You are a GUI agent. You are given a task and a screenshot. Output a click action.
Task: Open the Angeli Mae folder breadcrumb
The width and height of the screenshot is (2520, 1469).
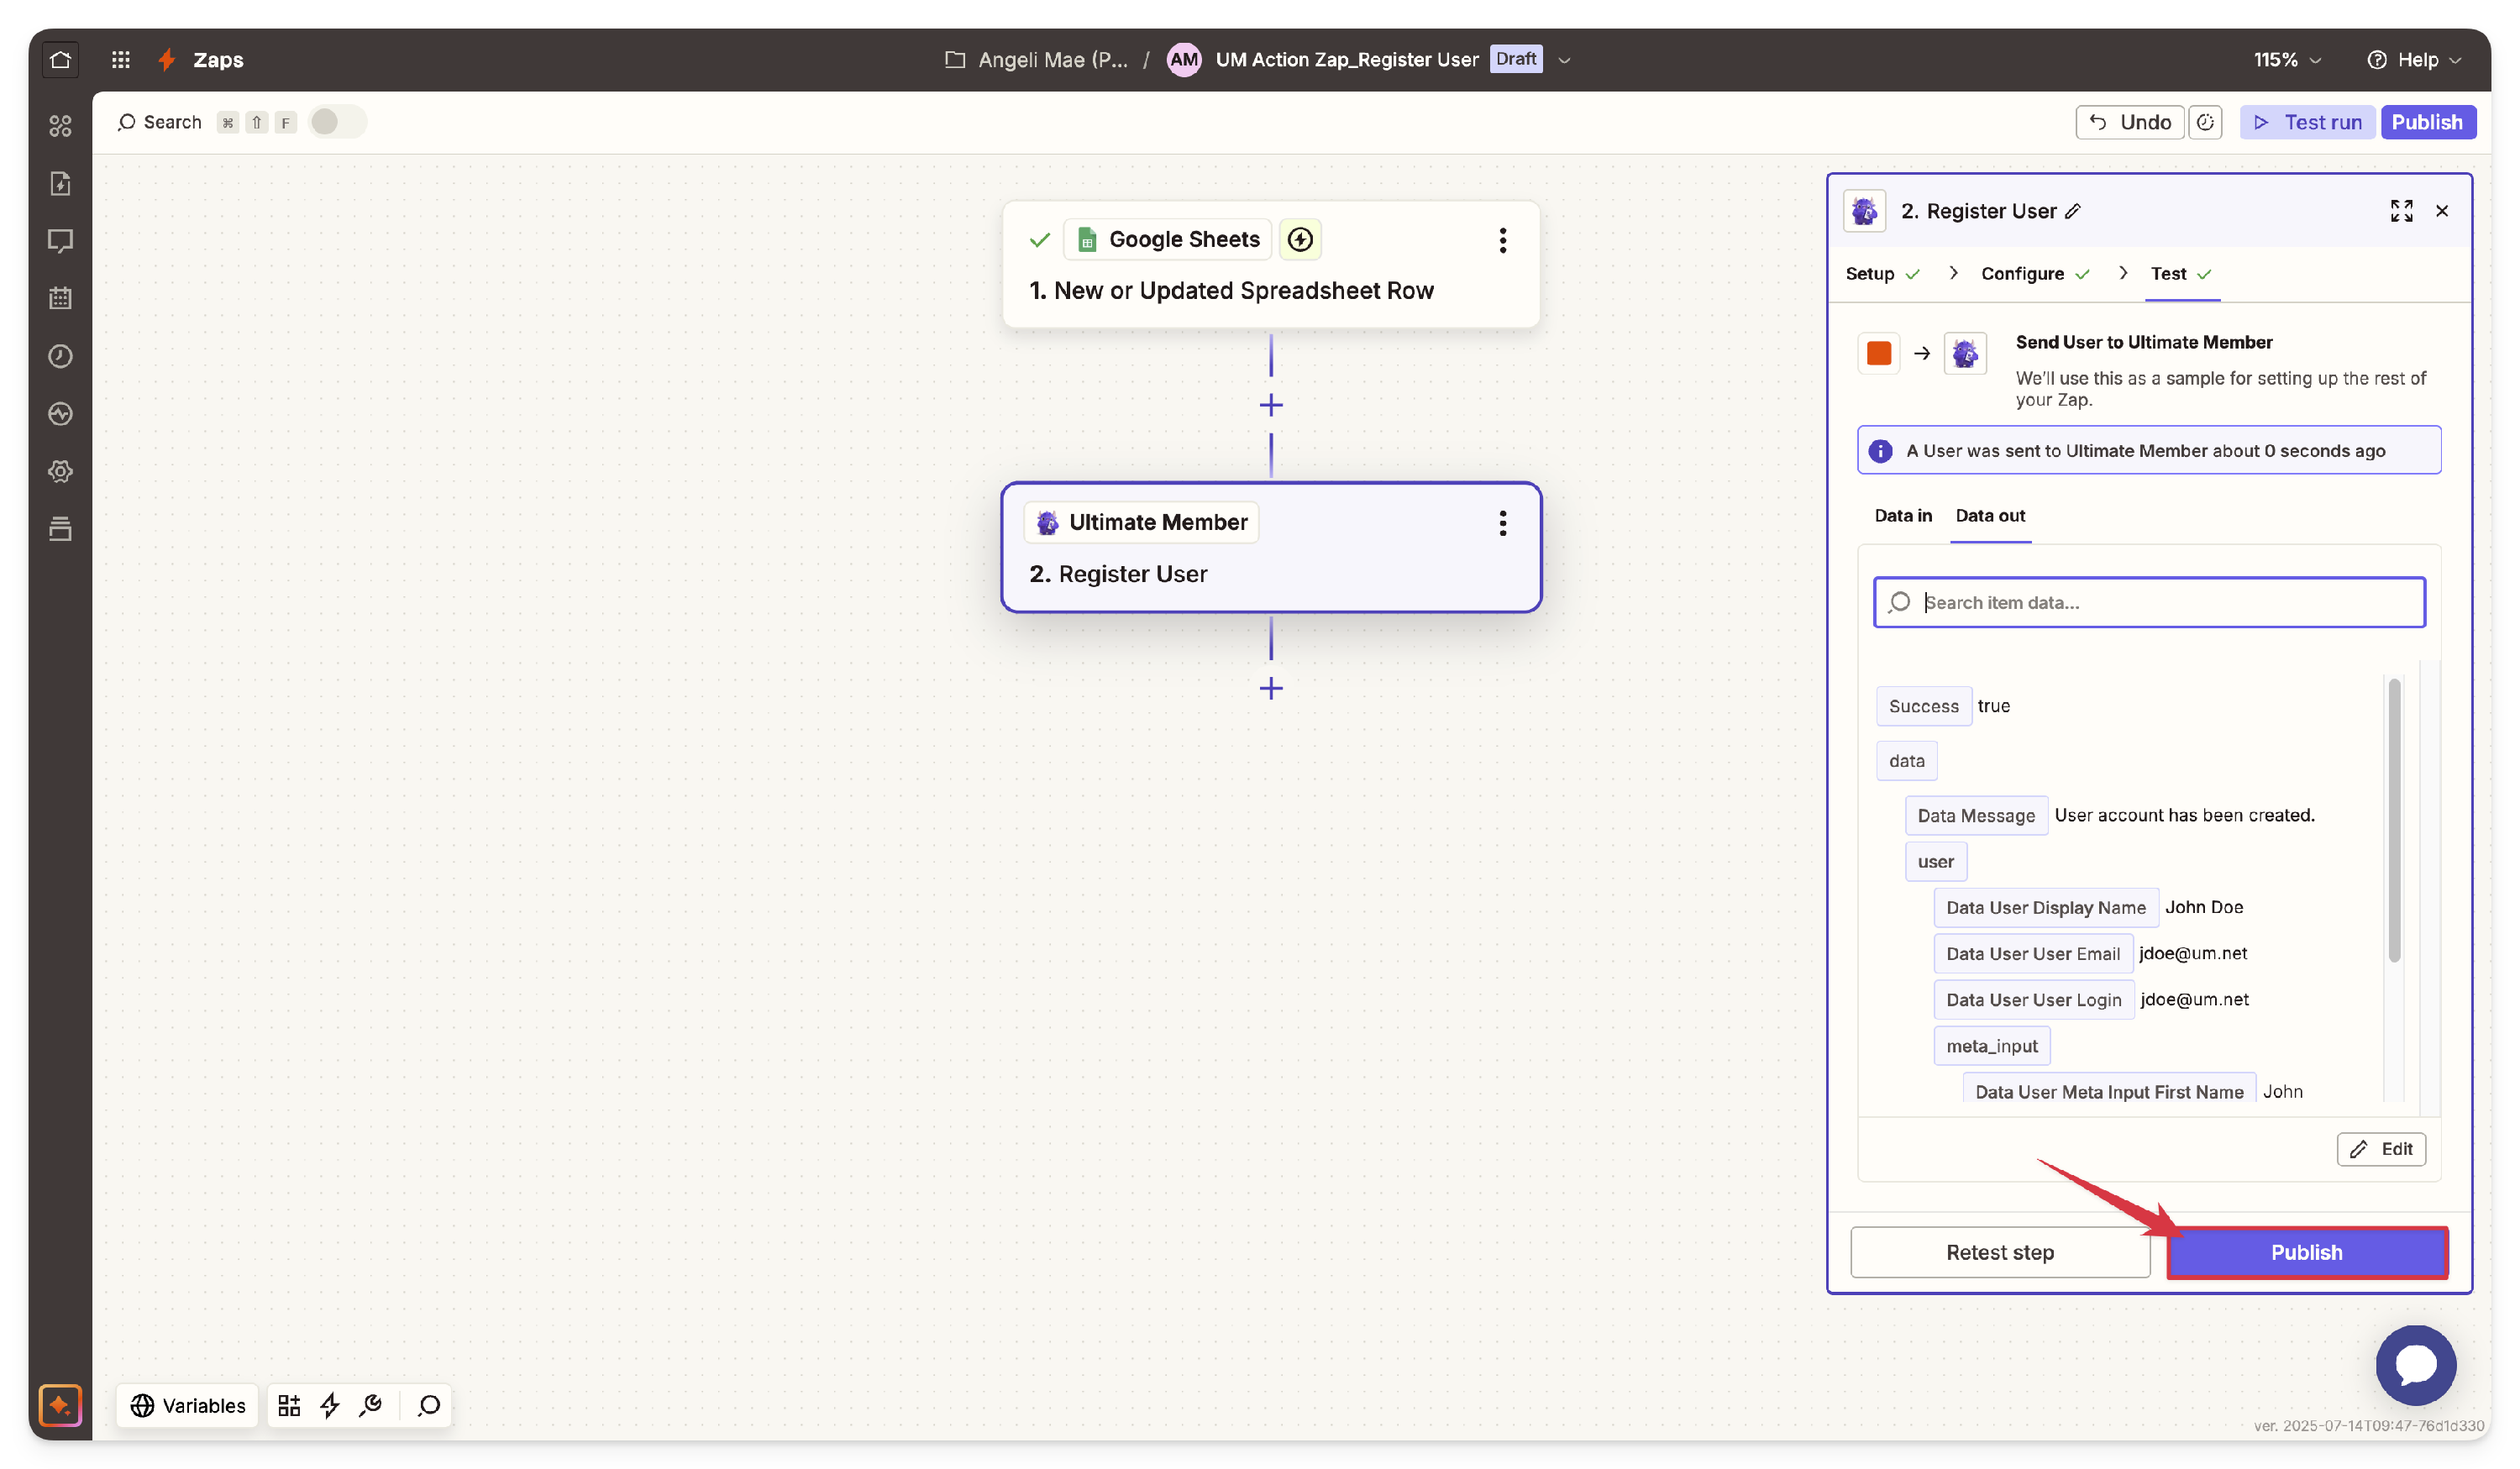(1037, 60)
